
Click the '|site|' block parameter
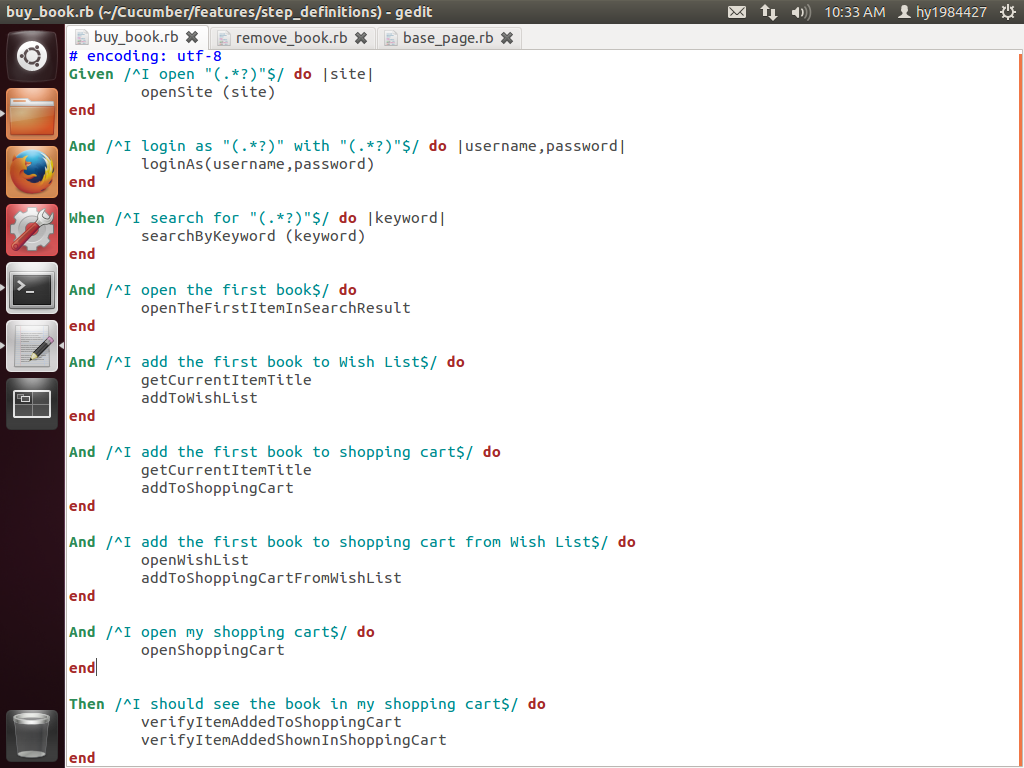(347, 74)
